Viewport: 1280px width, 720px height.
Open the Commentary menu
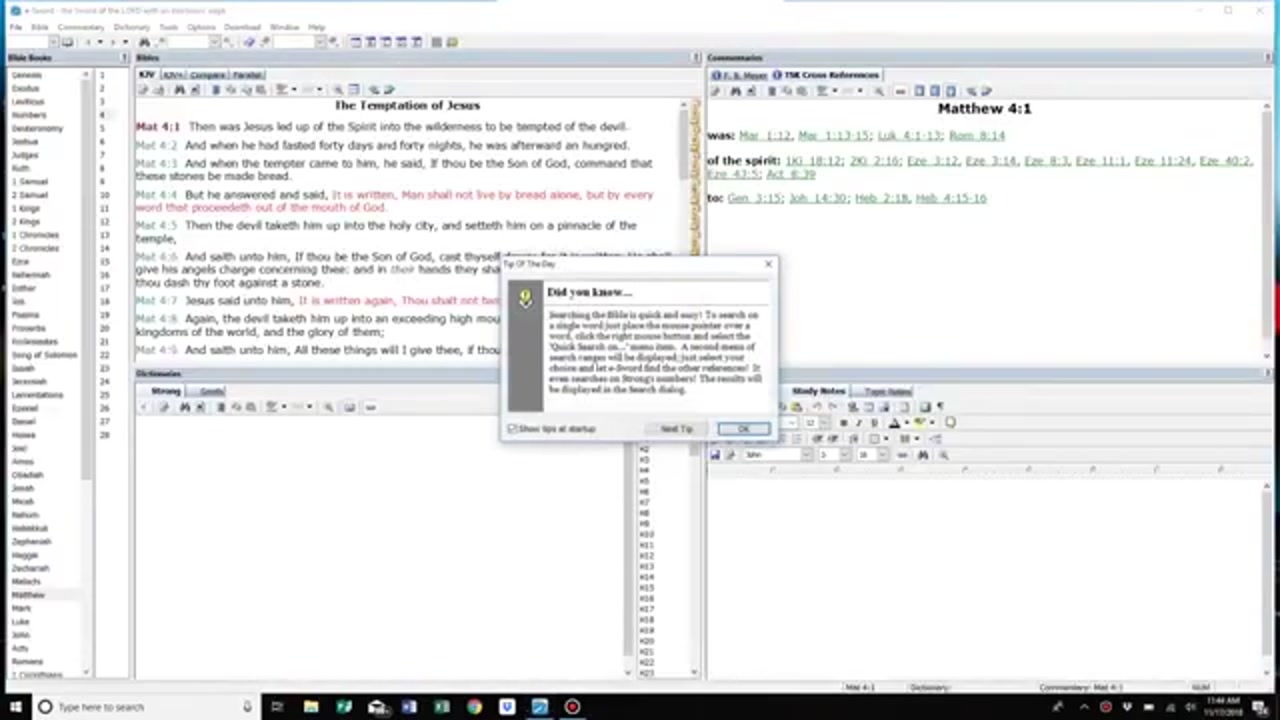tap(80, 27)
